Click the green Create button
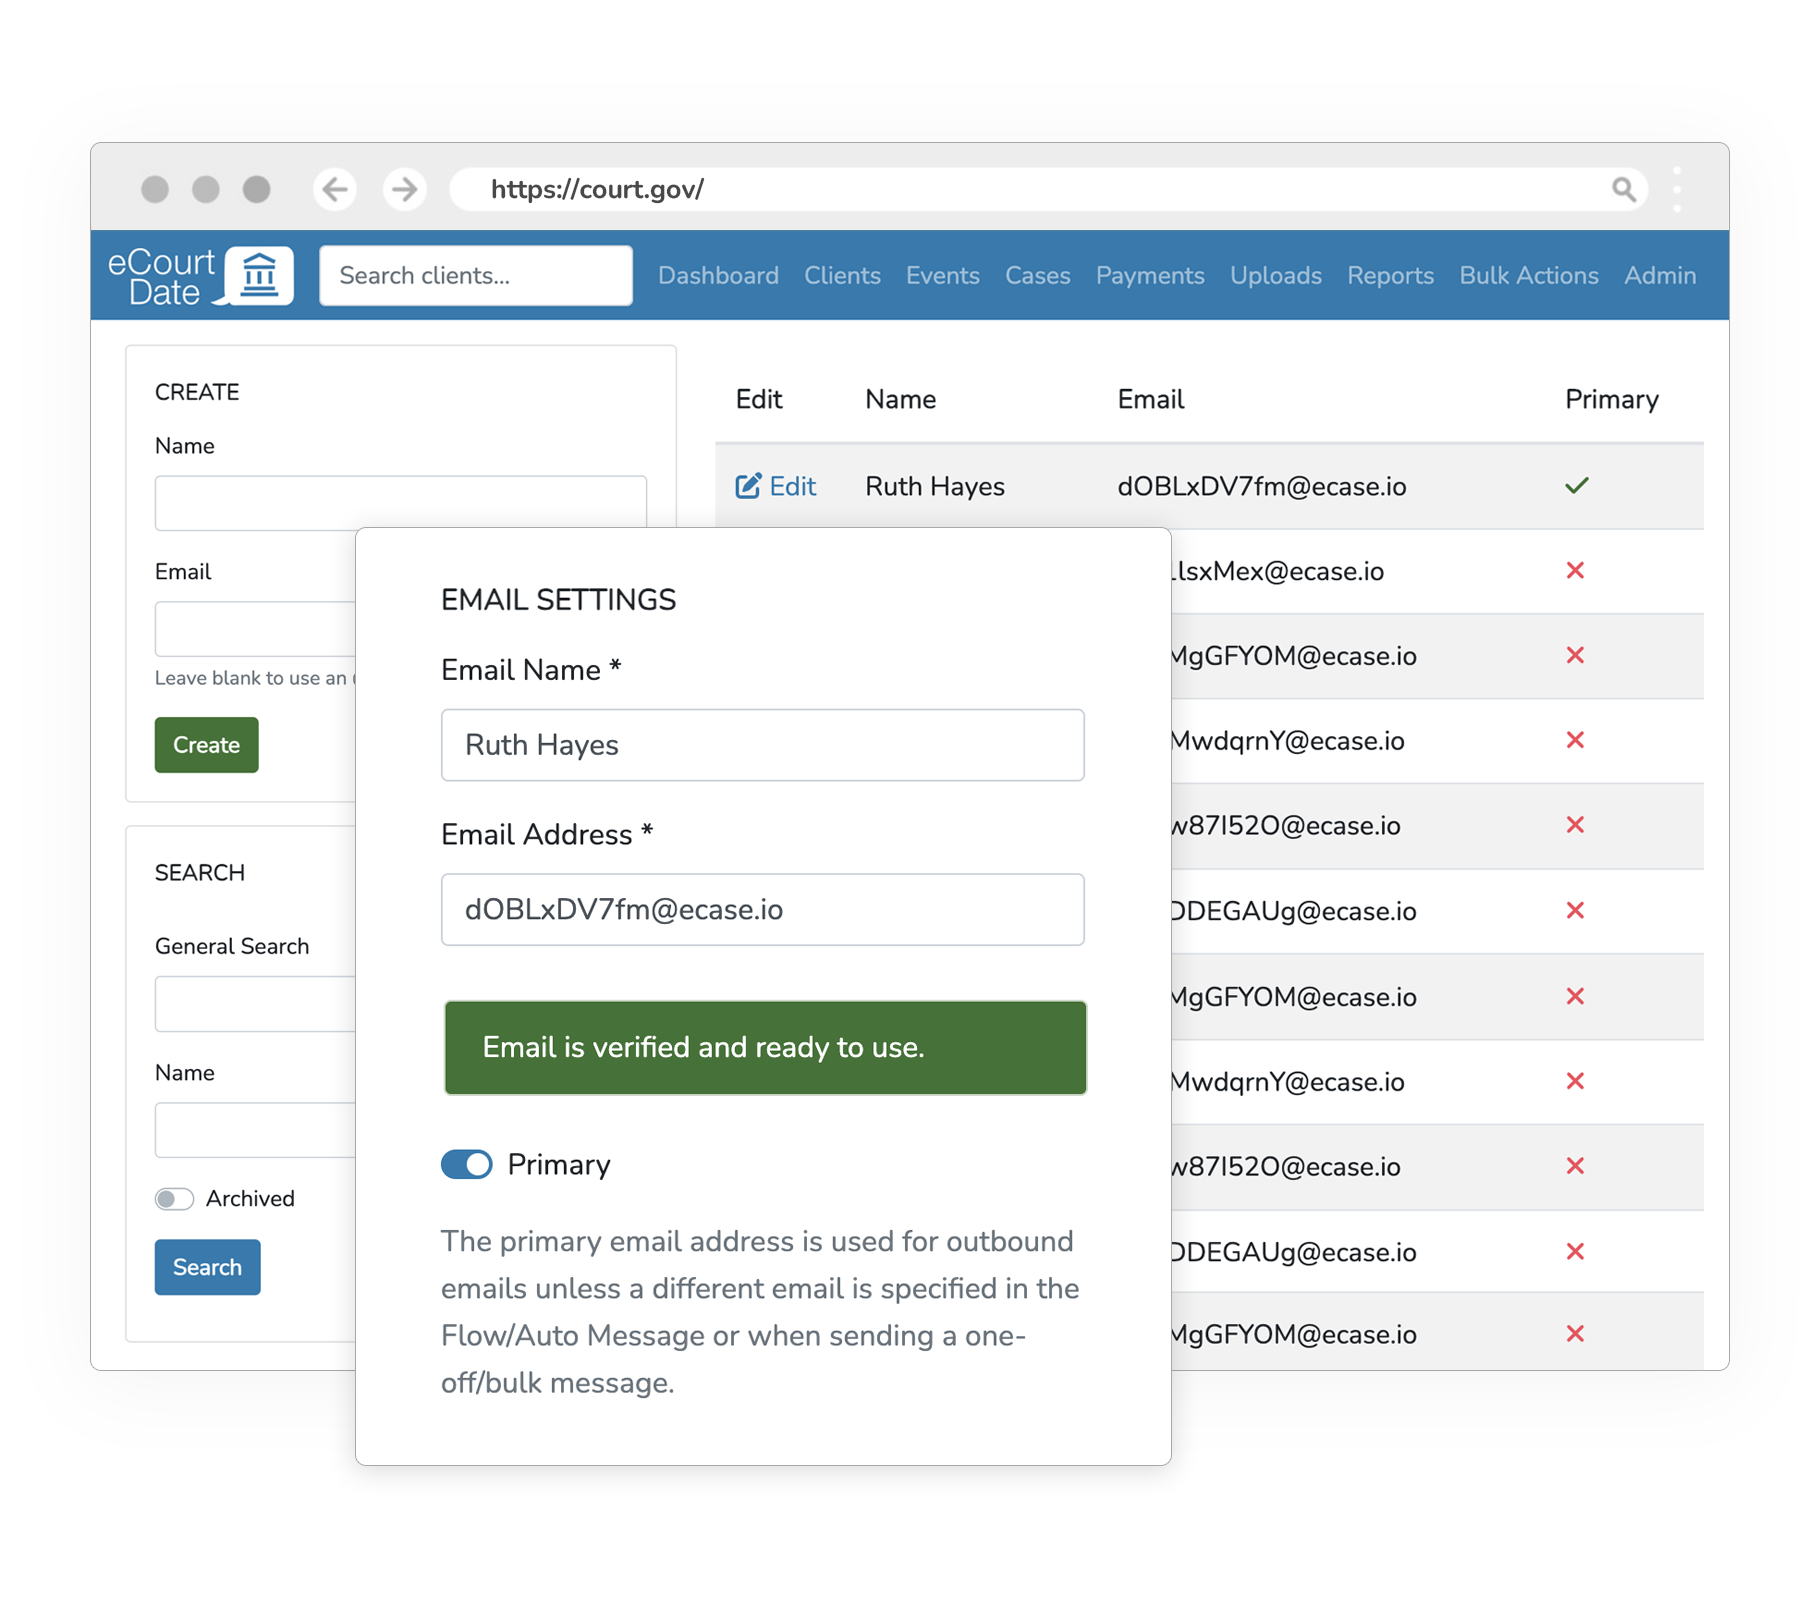 [x=207, y=745]
